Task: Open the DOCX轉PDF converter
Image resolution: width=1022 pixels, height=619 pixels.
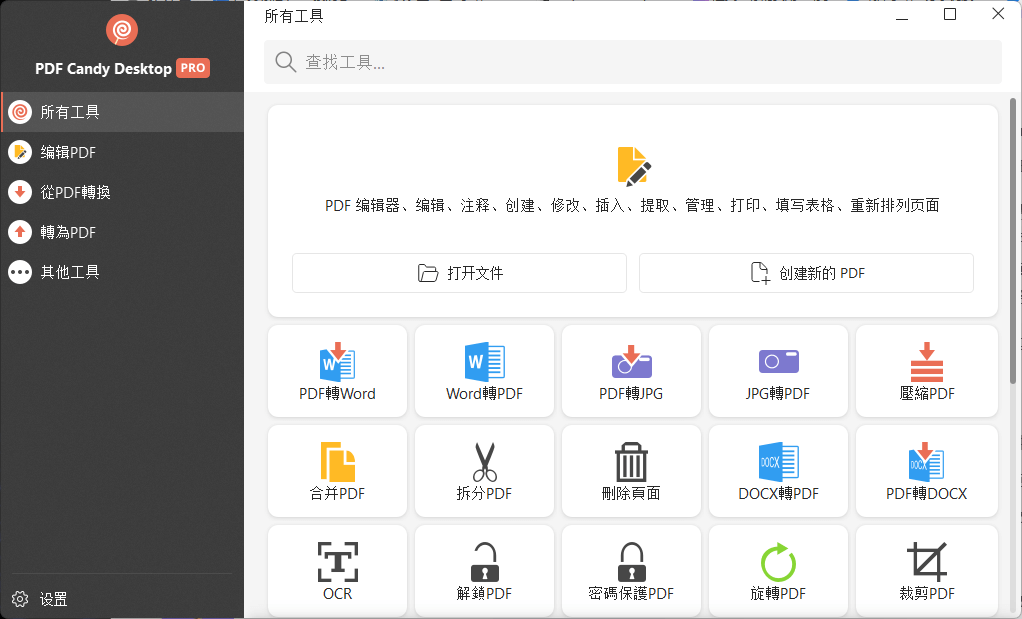Action: [778, 471]
